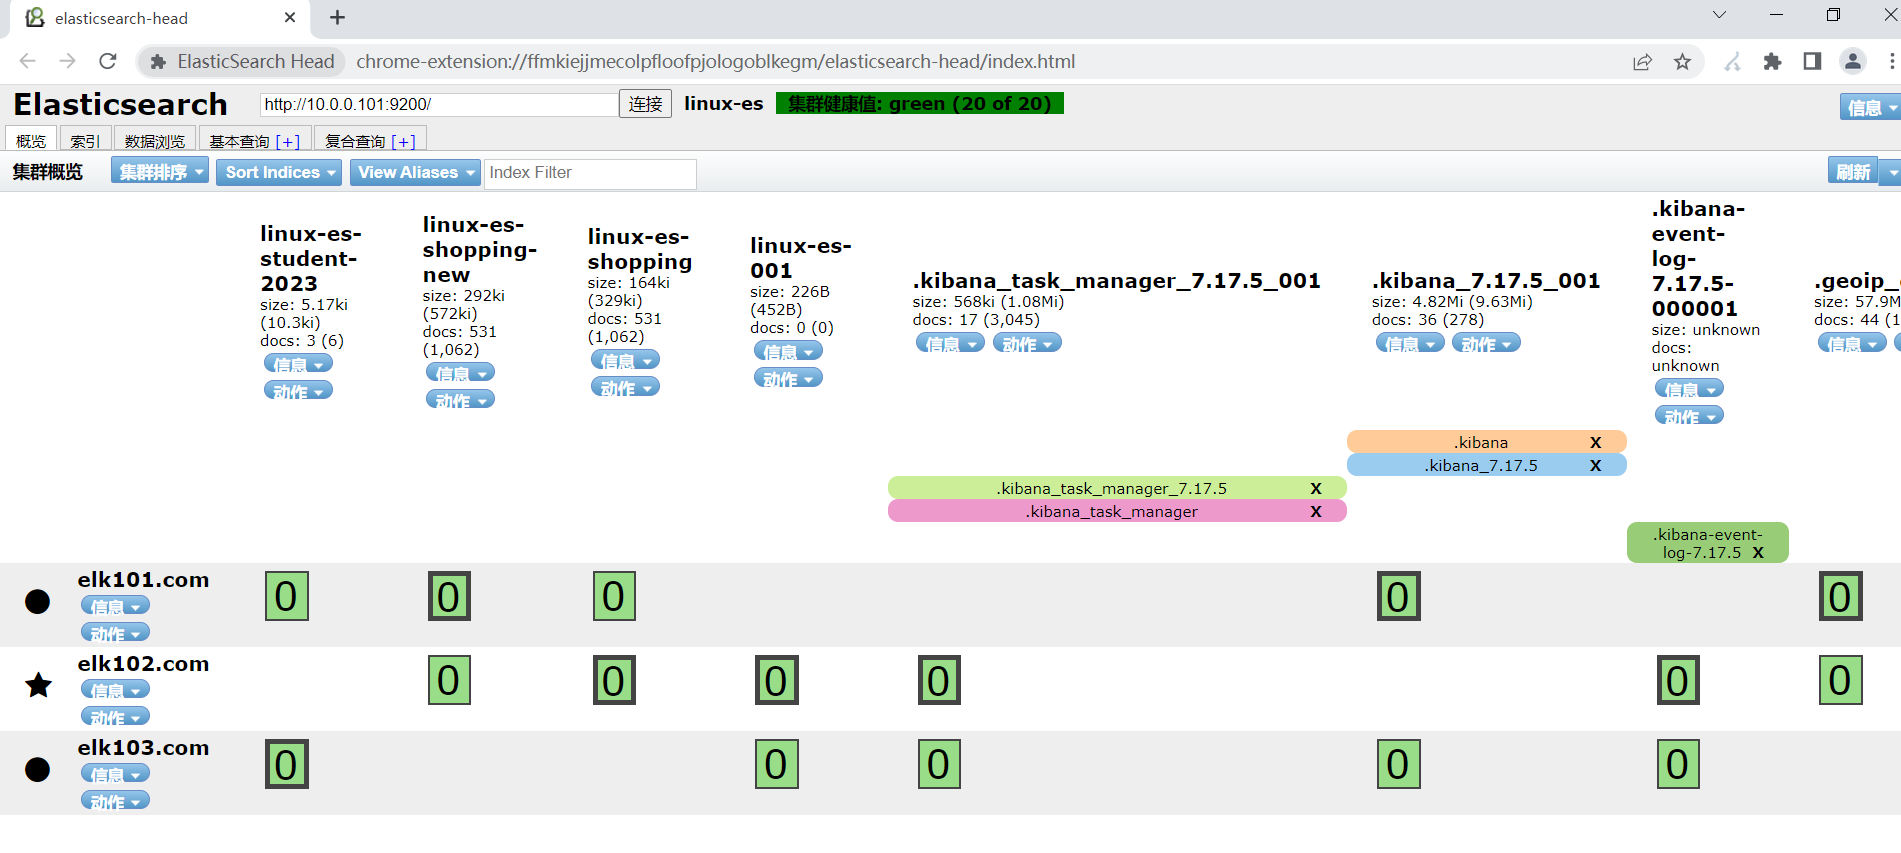The image size is (1901, 853).
Task: Open the browser side panel
Action: pyautogui.click(x=1812, y=62)
